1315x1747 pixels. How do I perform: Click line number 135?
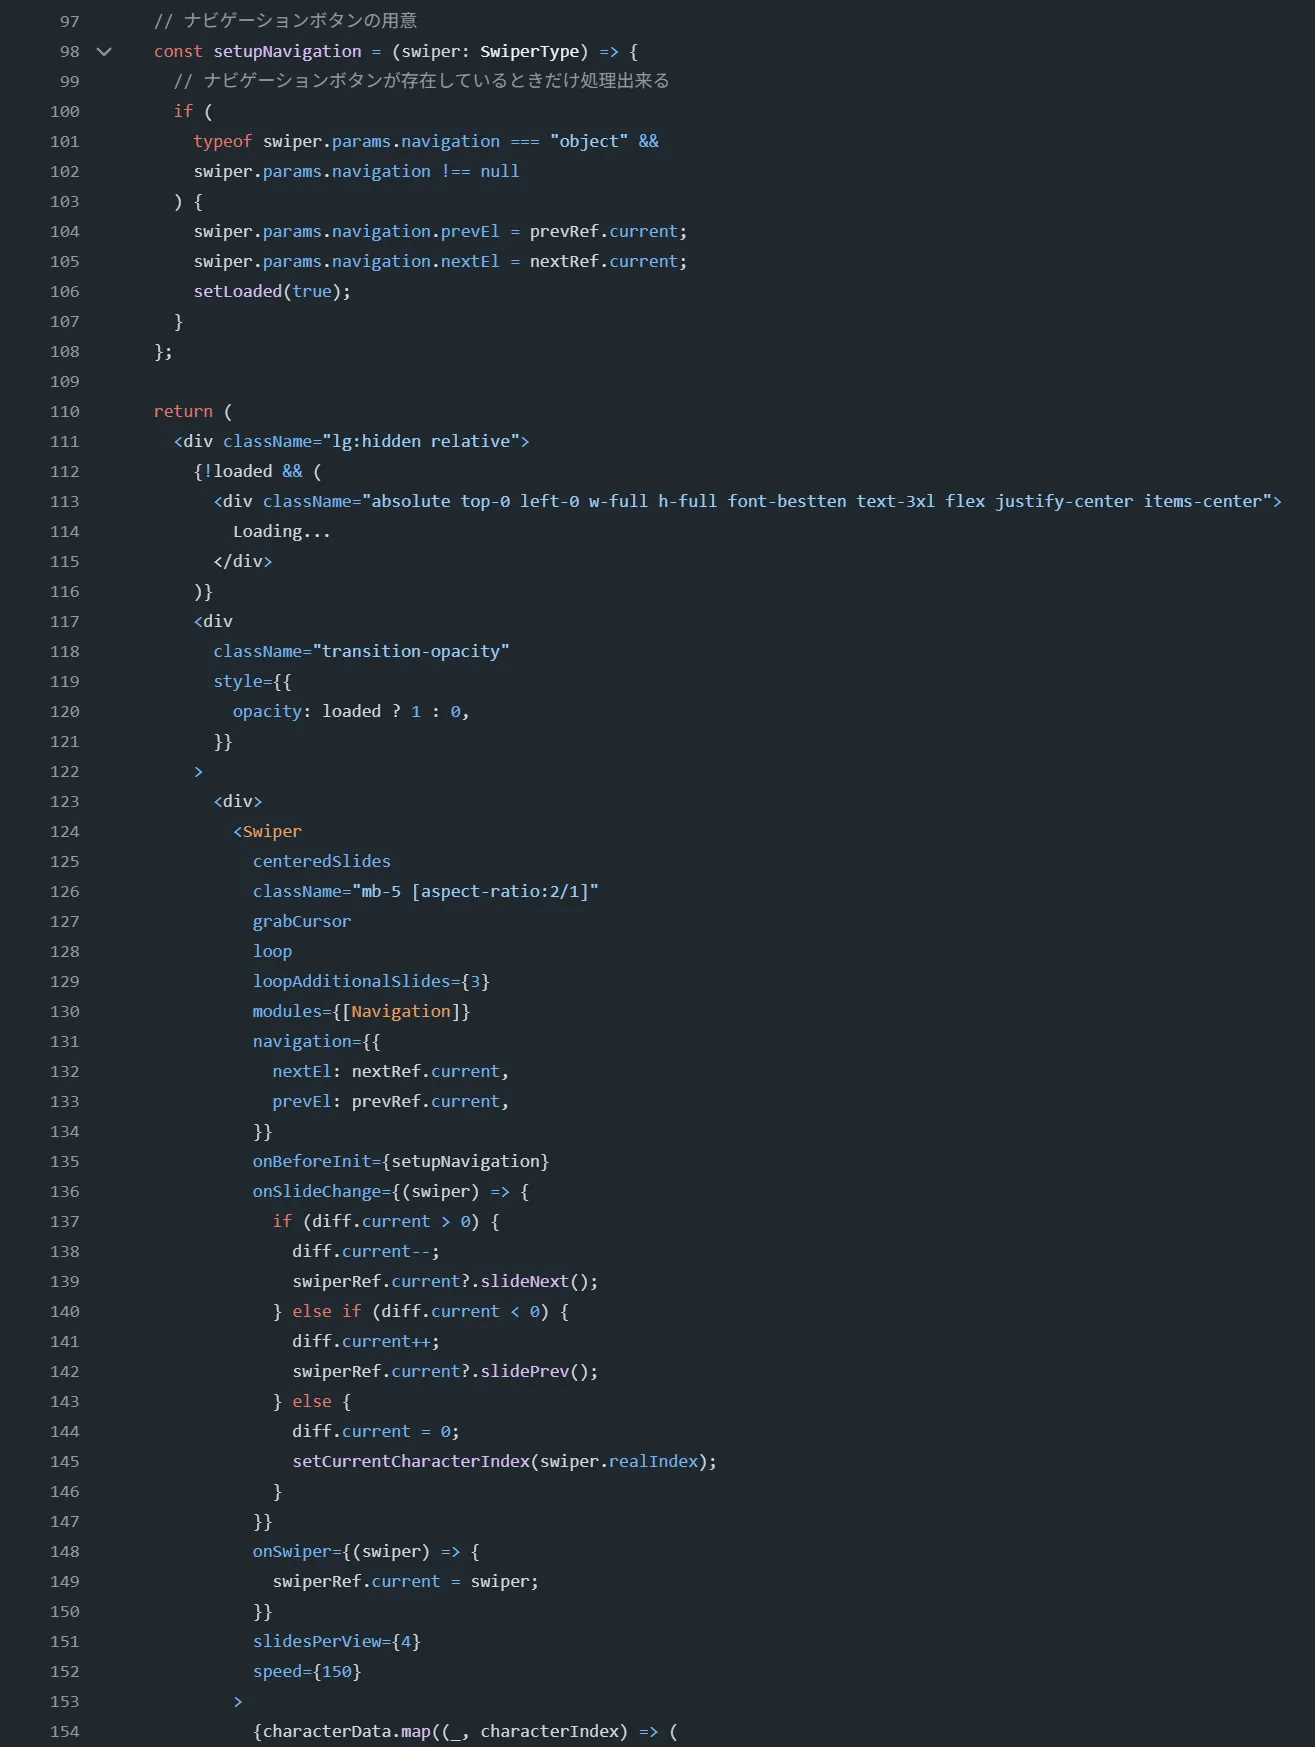(65, 1161)
